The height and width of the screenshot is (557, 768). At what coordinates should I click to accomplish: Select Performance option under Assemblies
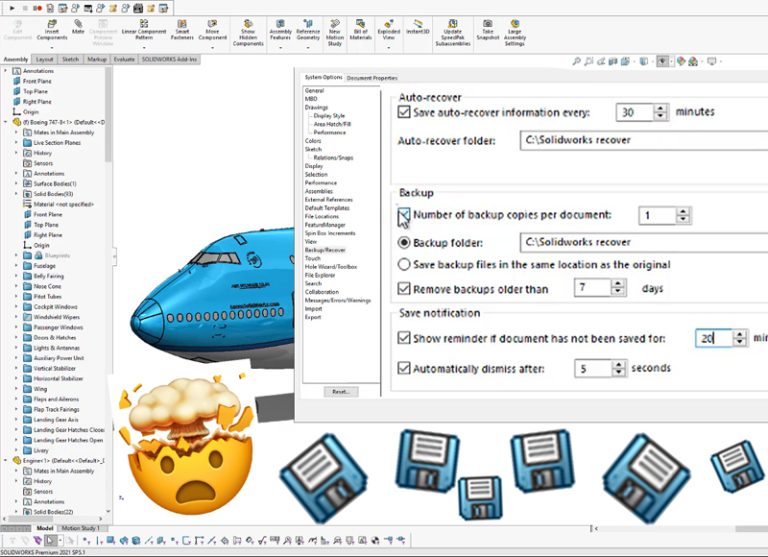tap(321, 183)
